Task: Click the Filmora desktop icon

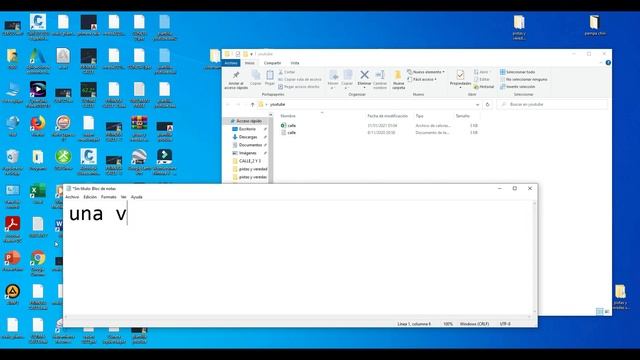Action: click(164, 157)
